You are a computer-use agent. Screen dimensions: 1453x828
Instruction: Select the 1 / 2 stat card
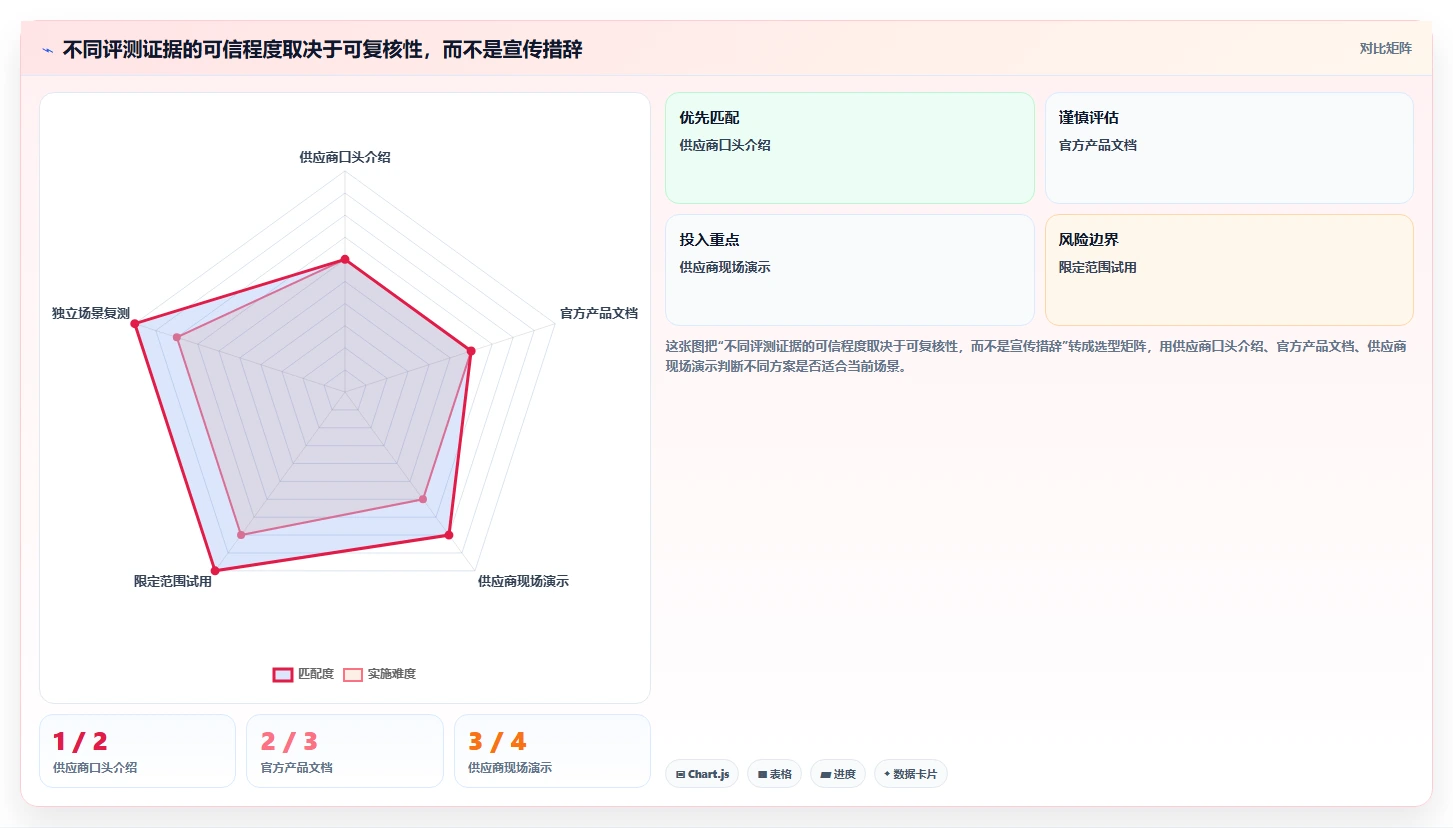tap(137, 751)
